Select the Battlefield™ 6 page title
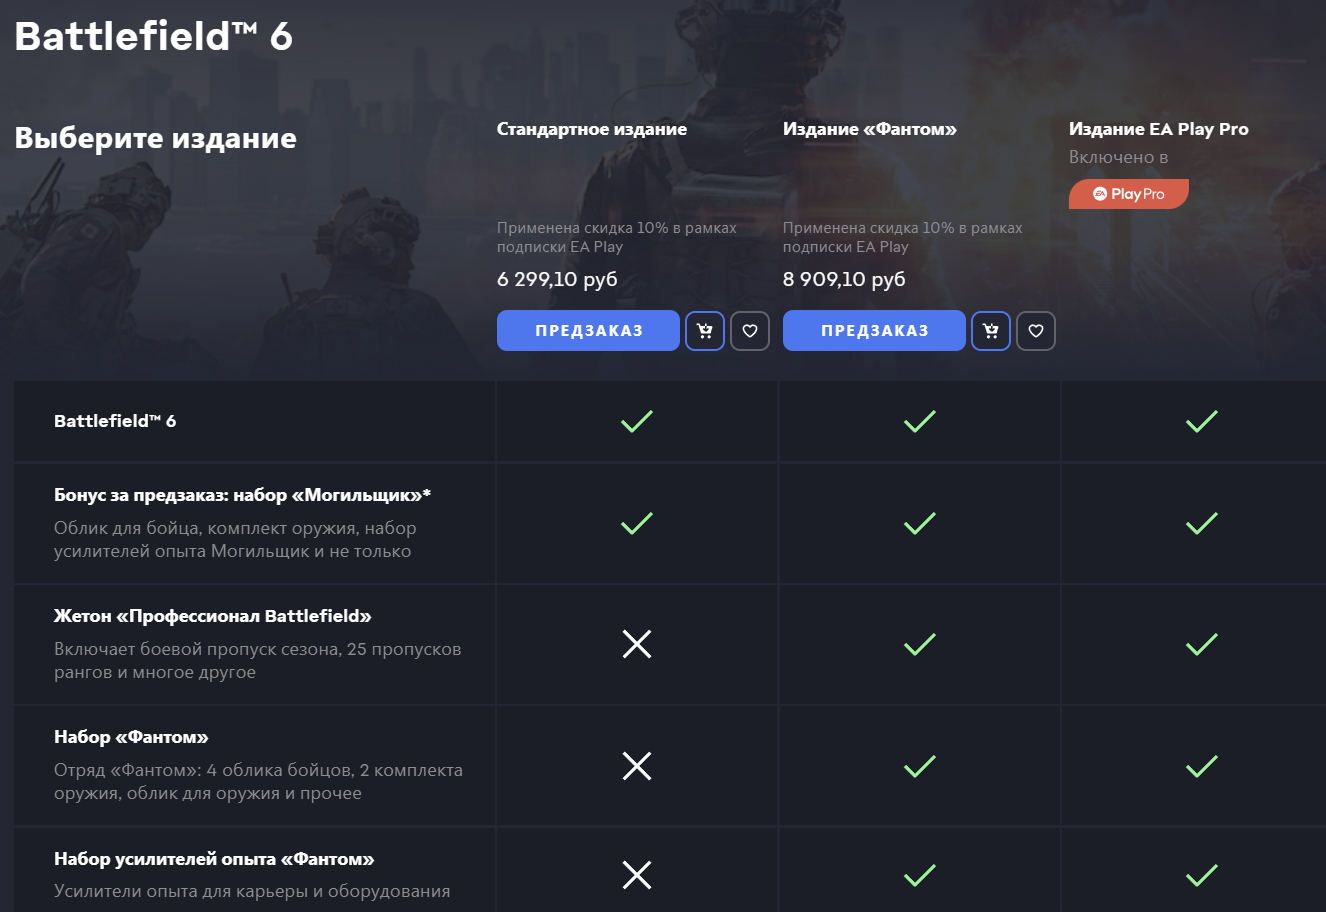The height and width of the screenshot is (912, 1326). [153, 36]
